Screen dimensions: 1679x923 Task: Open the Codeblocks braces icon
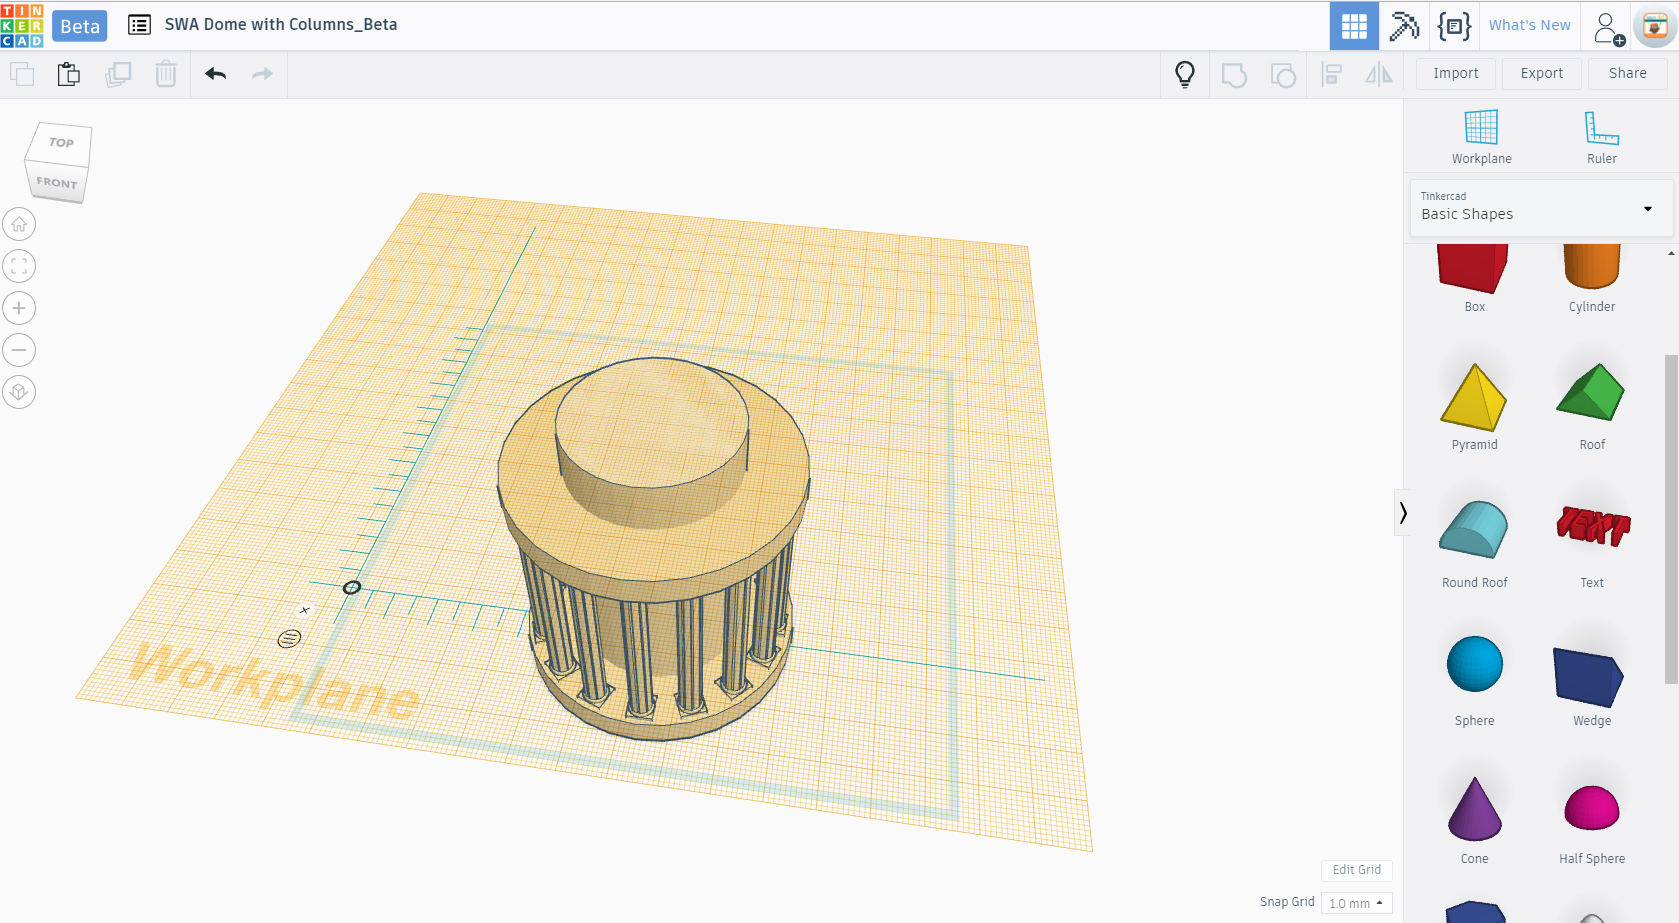pyautogui.click(x=1454, y=26)
